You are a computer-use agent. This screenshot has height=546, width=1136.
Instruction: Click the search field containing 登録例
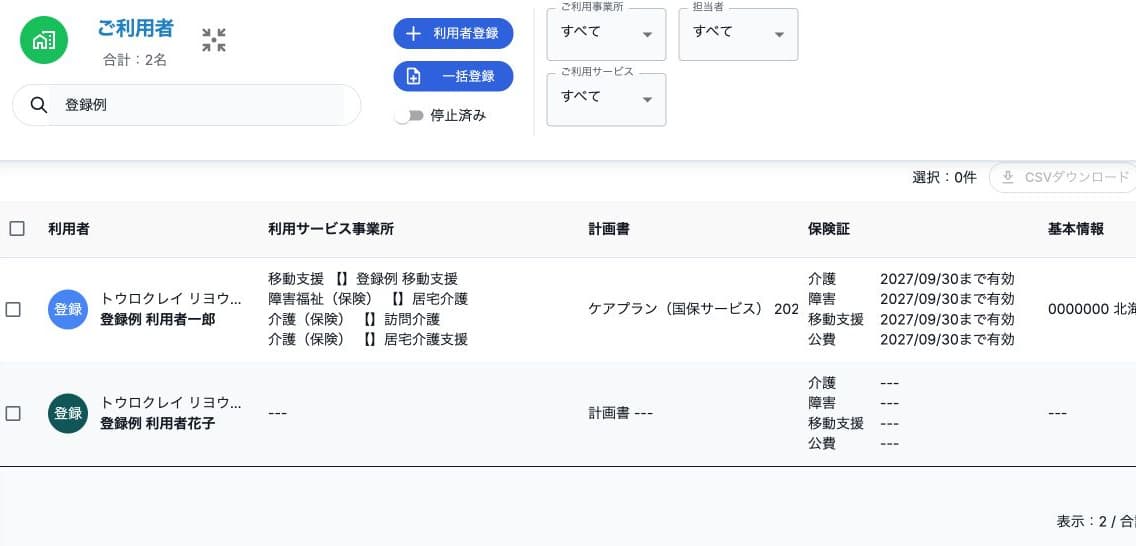point(187,105)
